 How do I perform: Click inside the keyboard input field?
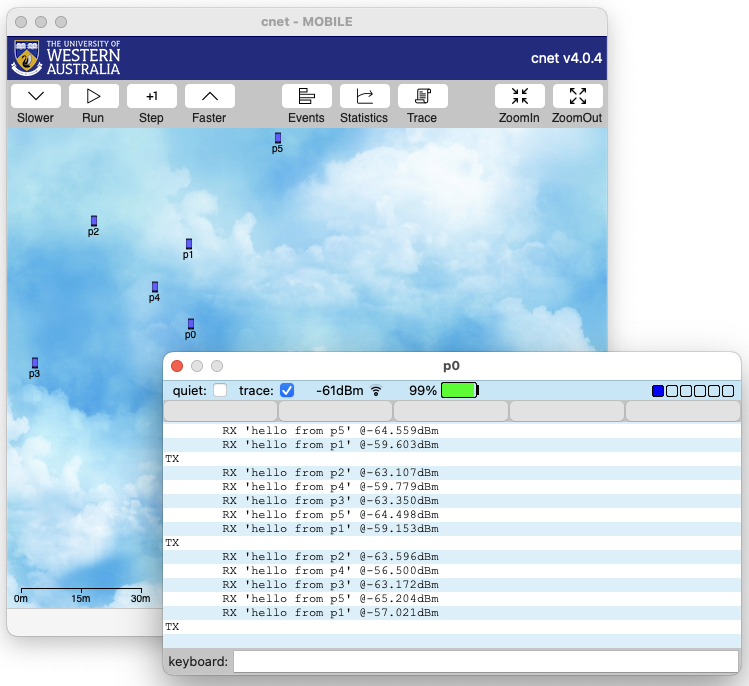[486, 661]
